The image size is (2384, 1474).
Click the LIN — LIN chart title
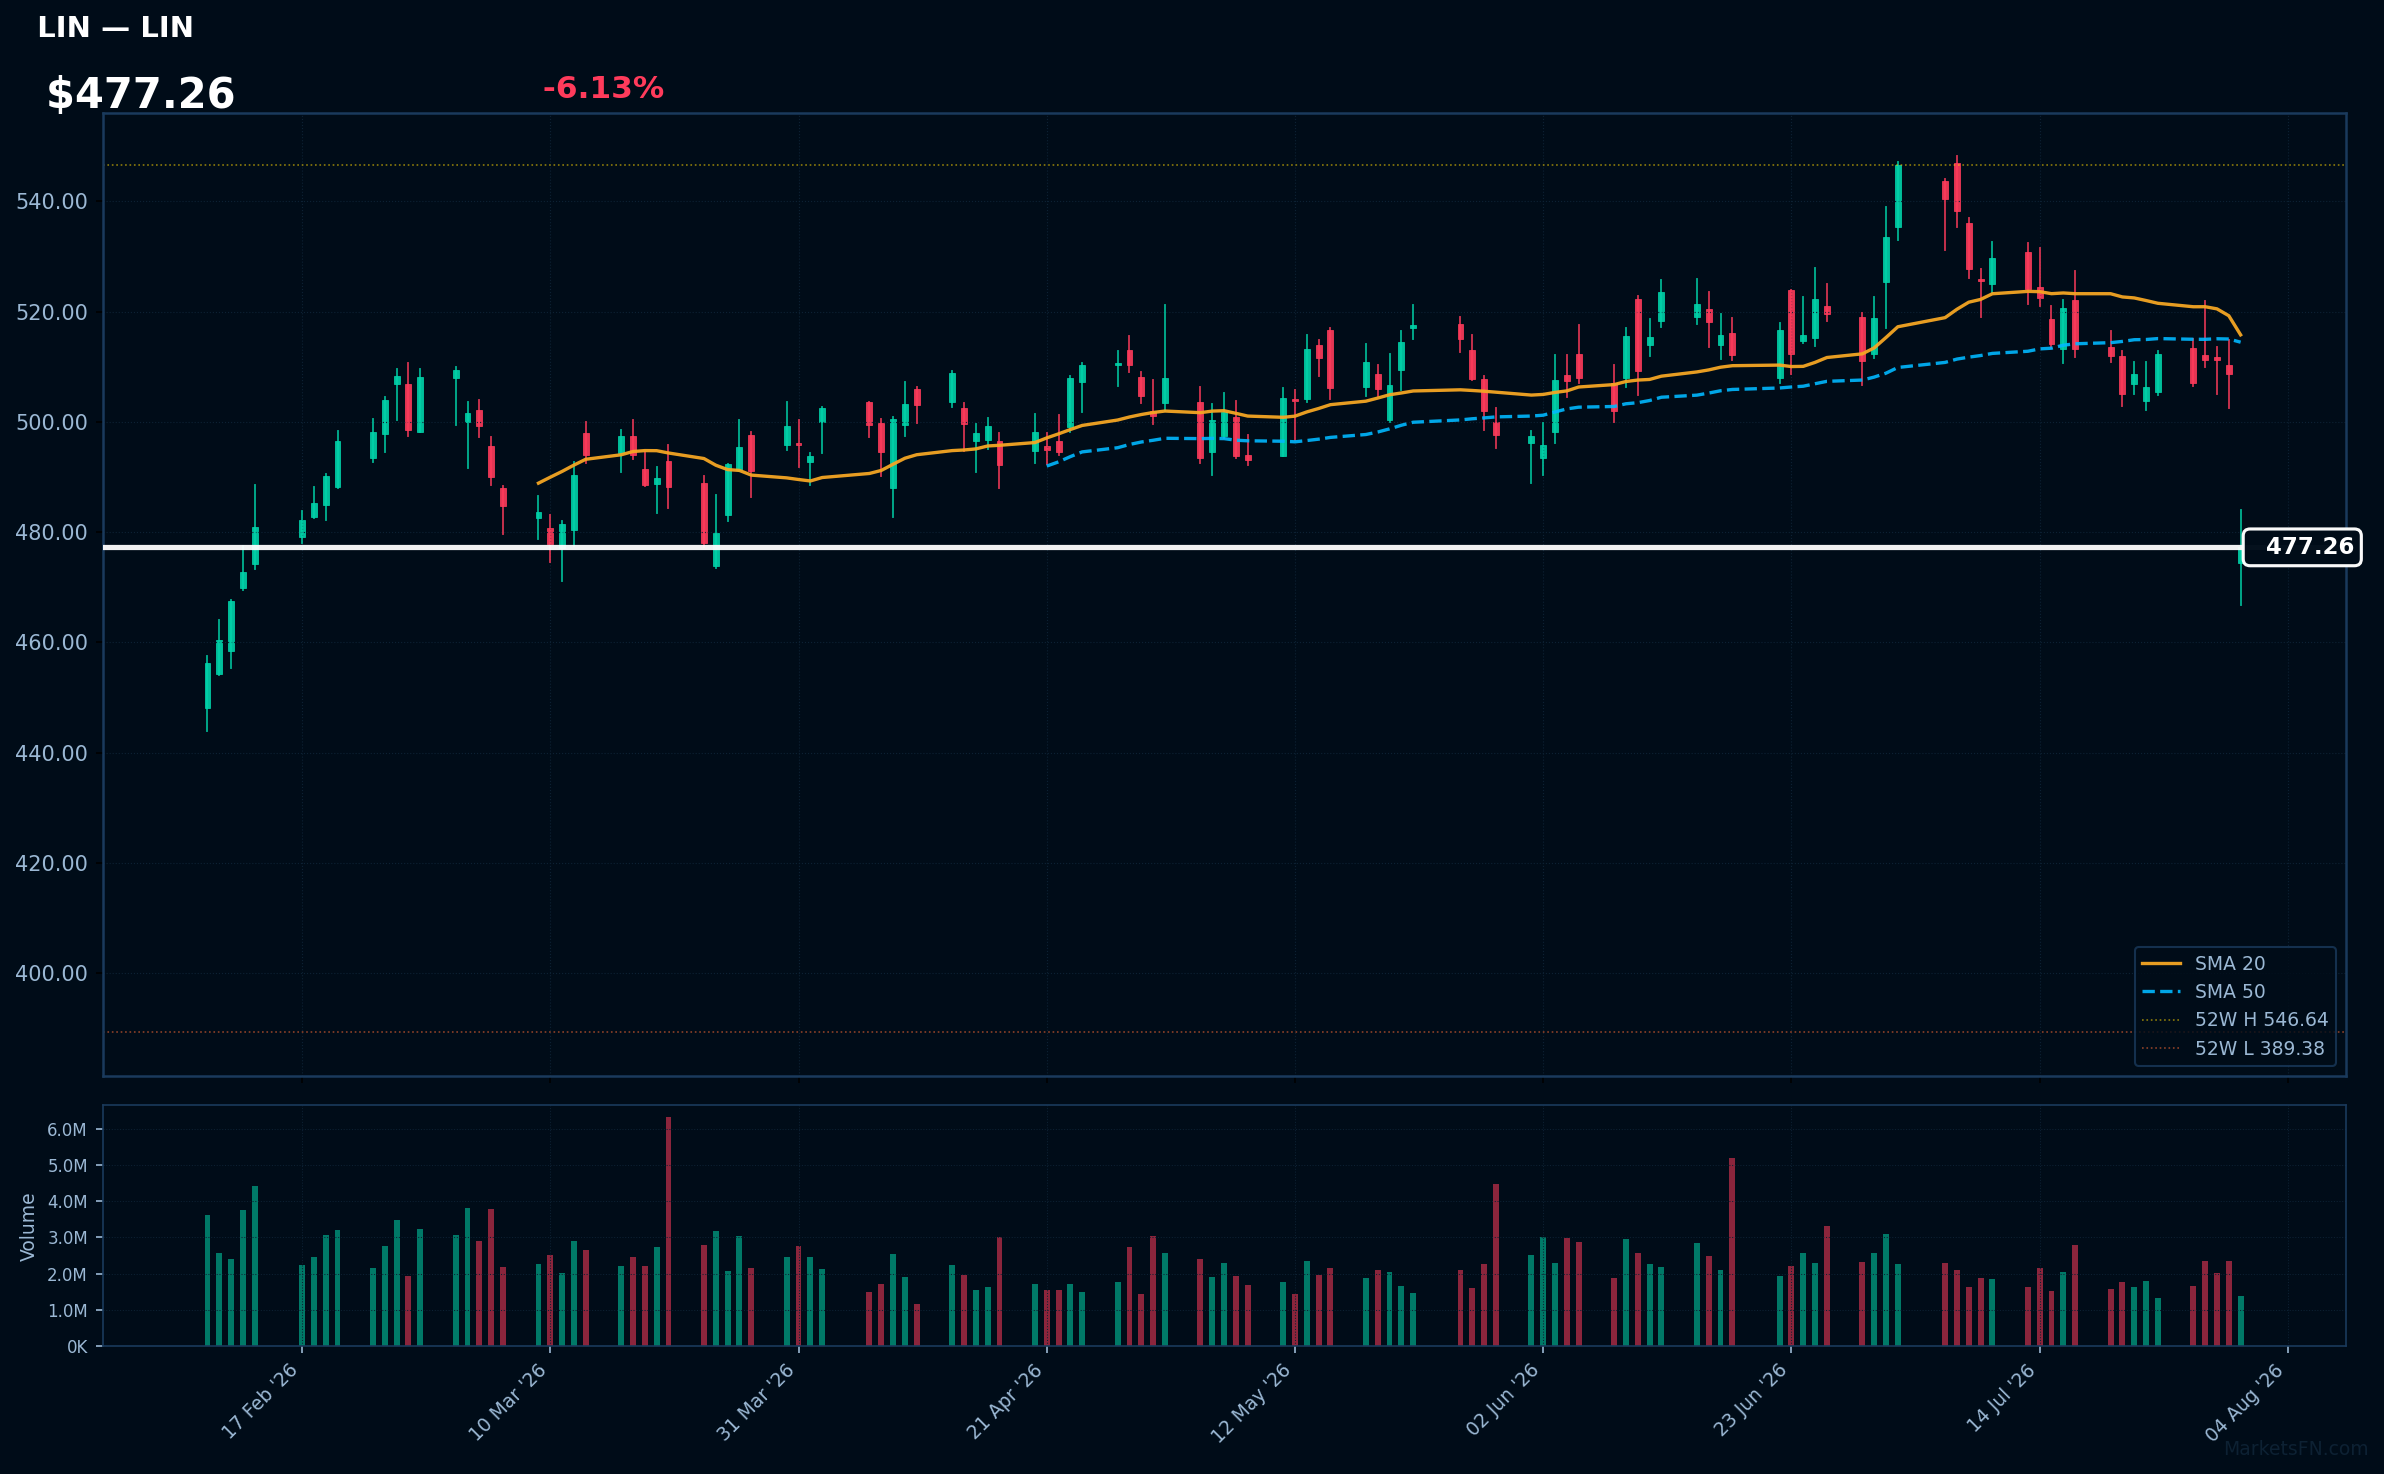(115, 28)
